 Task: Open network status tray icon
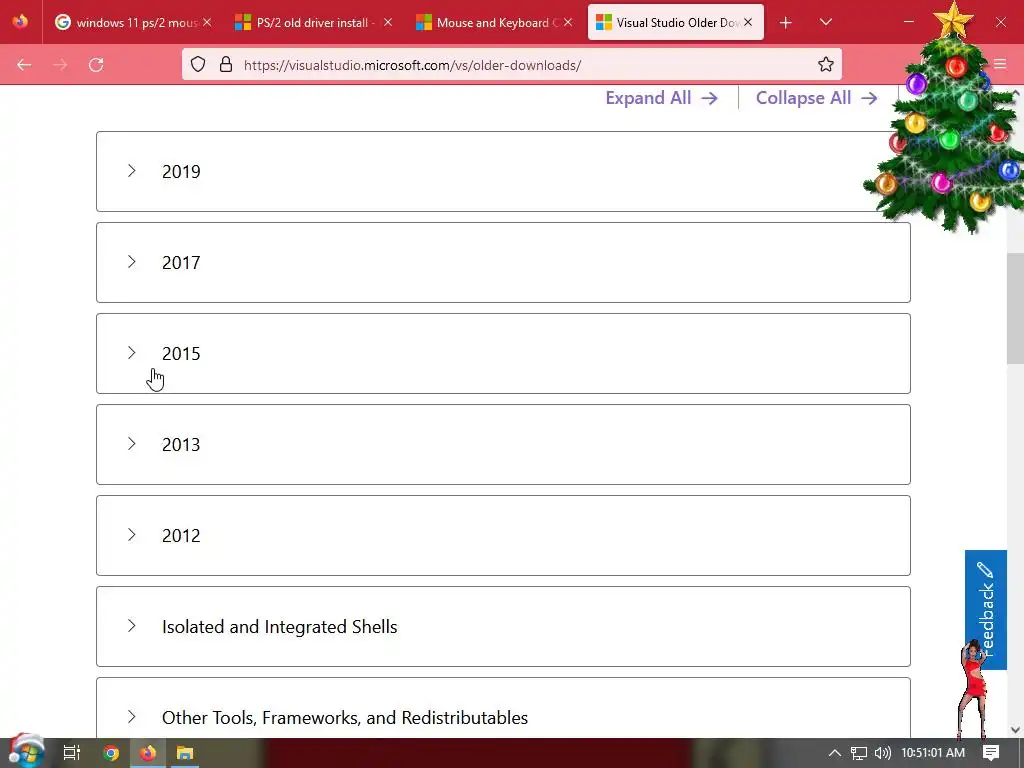coord(859,753)
